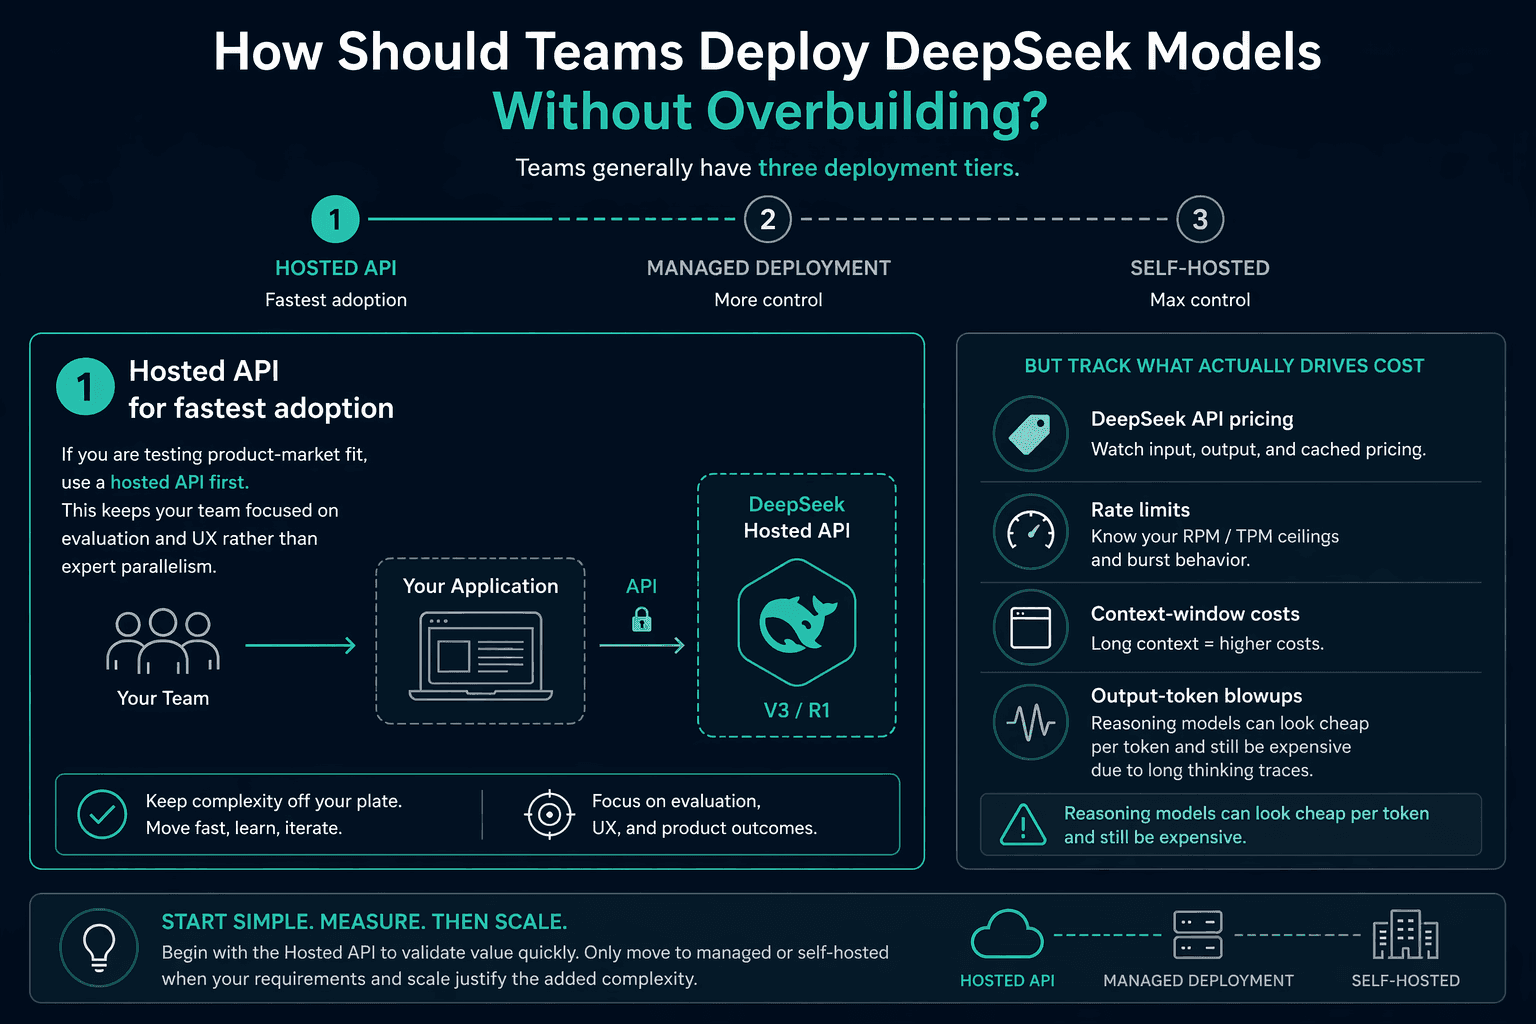1536x1024 pixels.
Task: Click 'three deployment tiers.' highlighted text
Action: click(x=889, y=168)
